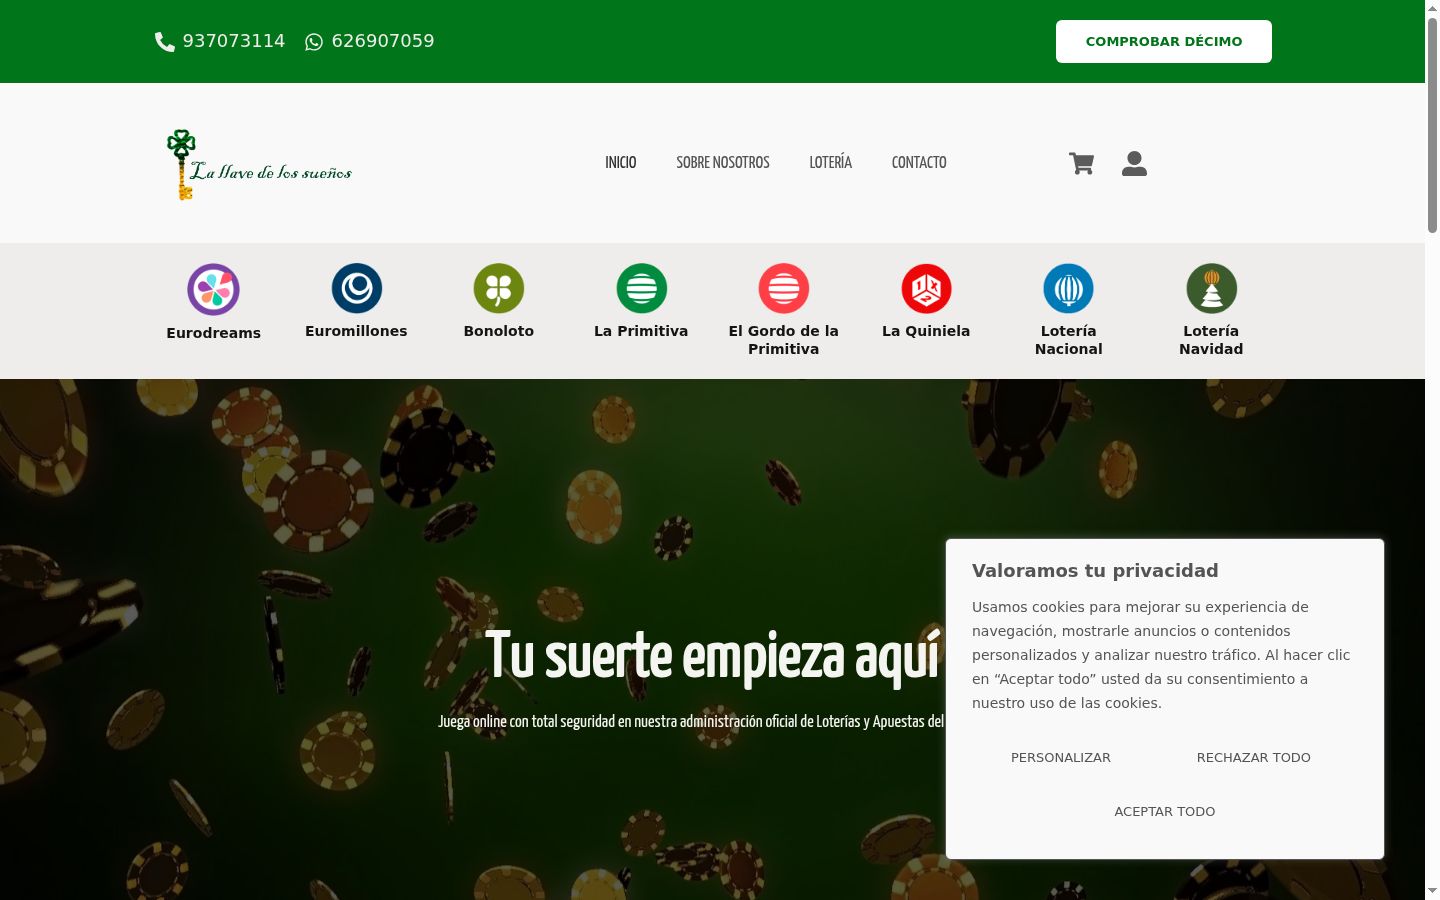The width and height of the screenshot is (1440, 900).
Task: Open Sobre Nosotros menu item
Action: (x=723, y=162)
